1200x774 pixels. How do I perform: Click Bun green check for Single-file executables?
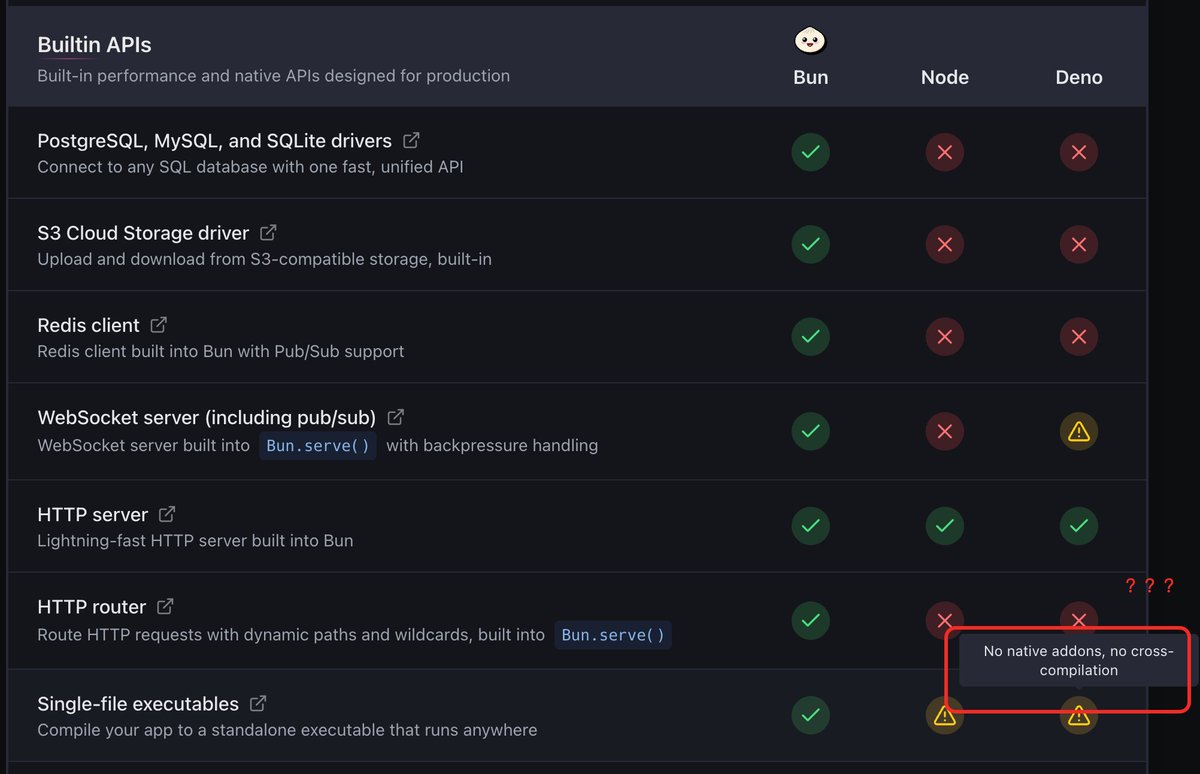pos(810,715)
